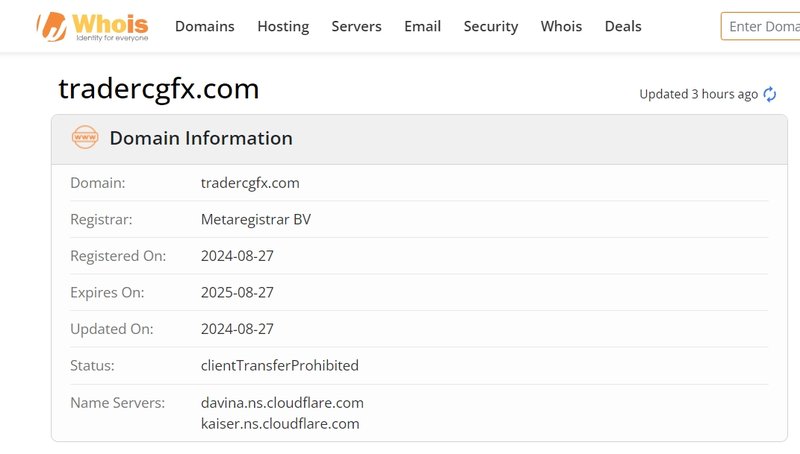Open the Domains menu
Image resolution: width=800 pixels, height=454 pixels.
pyautogui.click(x=204, y=26)
